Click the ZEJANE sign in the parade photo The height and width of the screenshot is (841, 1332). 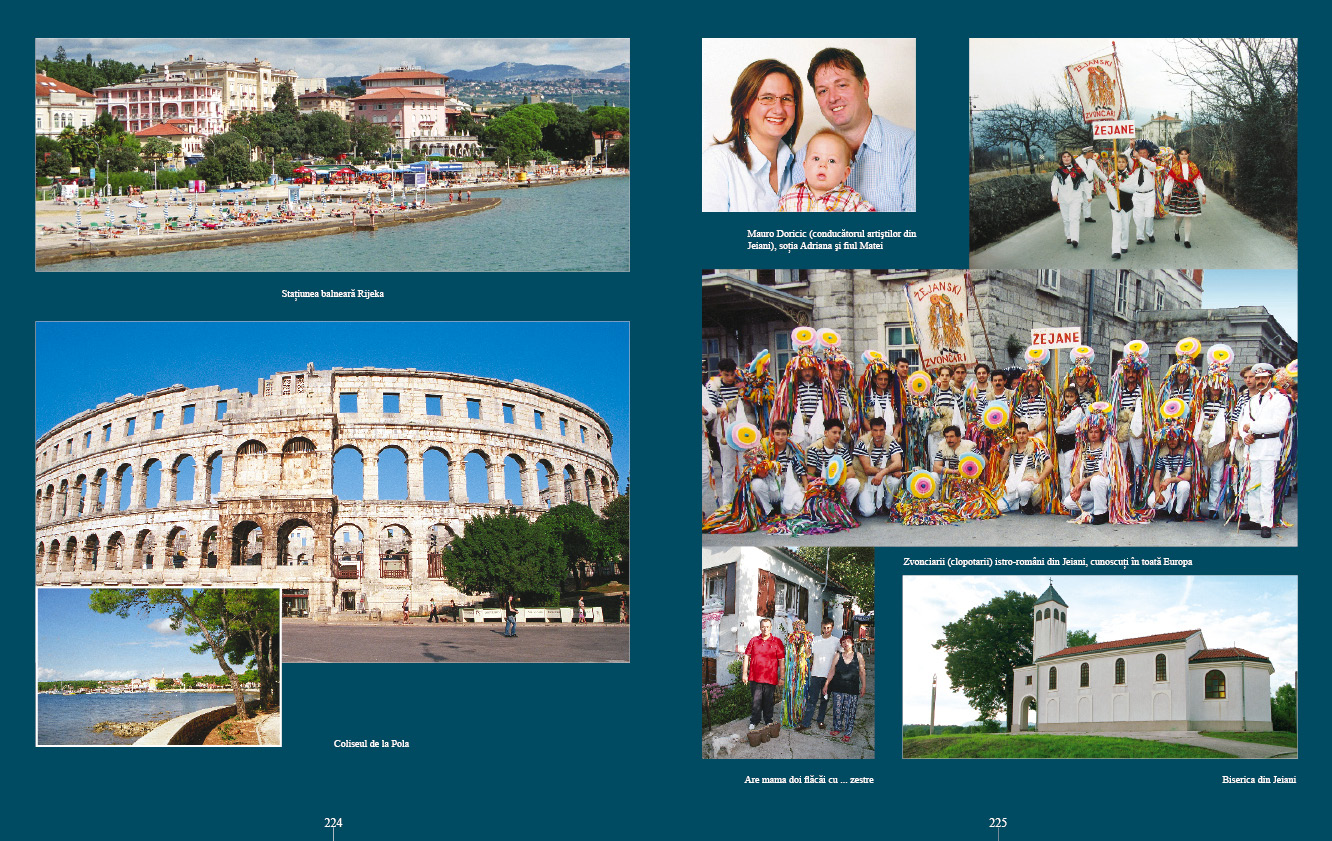[x=1113, y=130]
